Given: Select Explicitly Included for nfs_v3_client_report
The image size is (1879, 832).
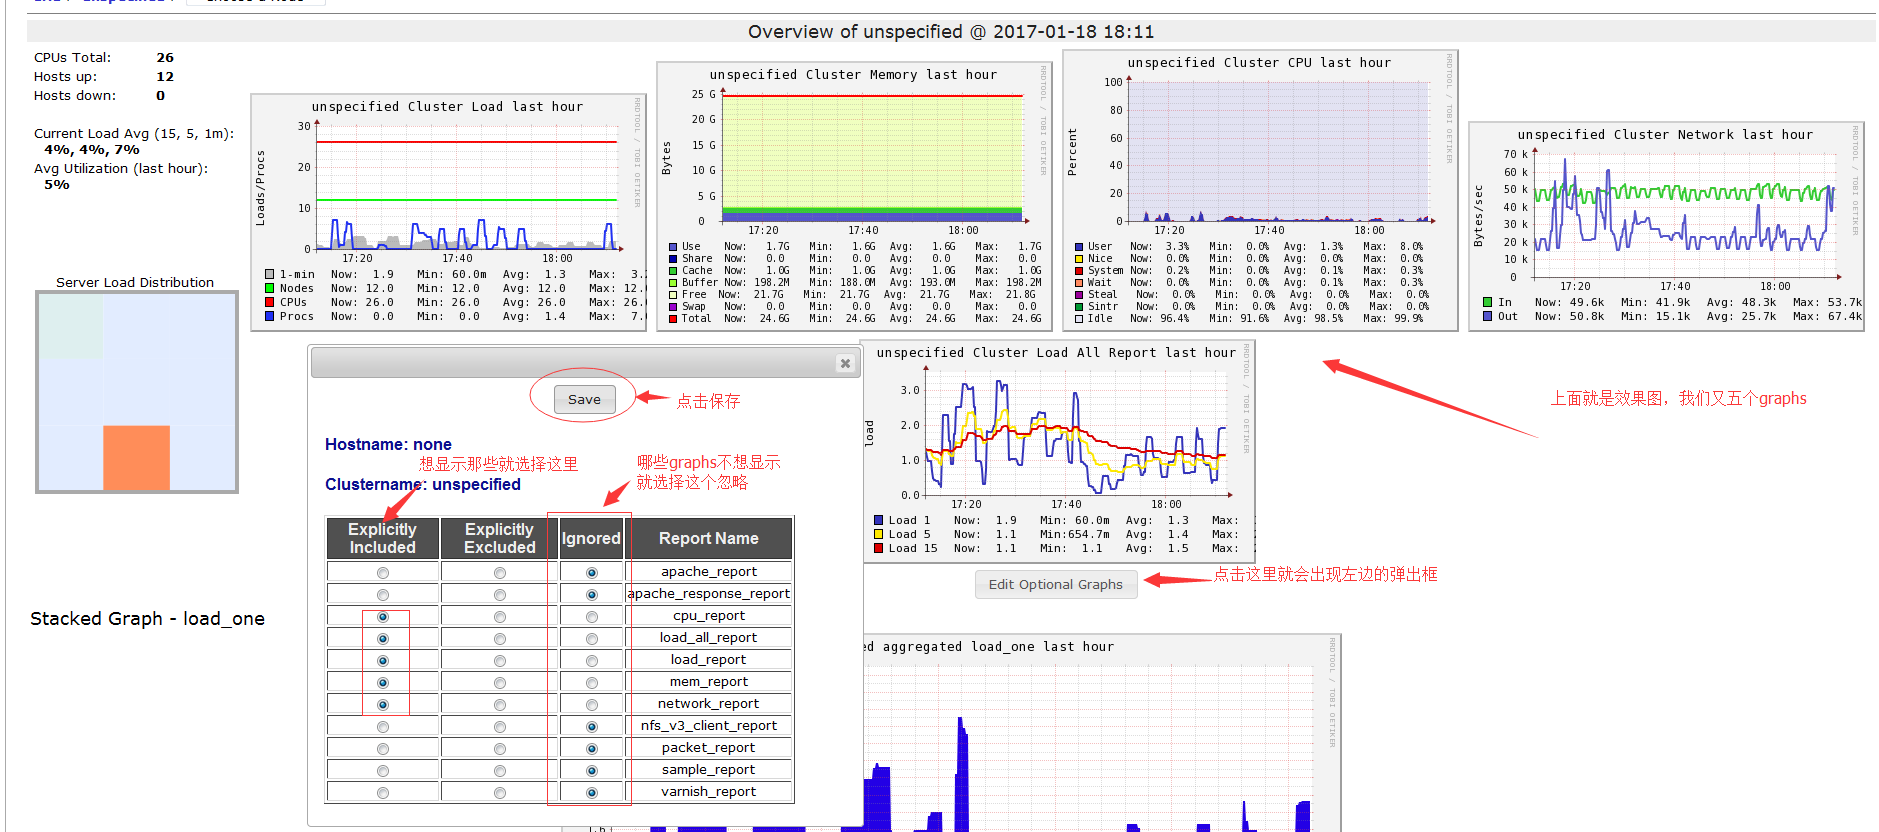Looking at the screenshot, I should coord(383,727).
